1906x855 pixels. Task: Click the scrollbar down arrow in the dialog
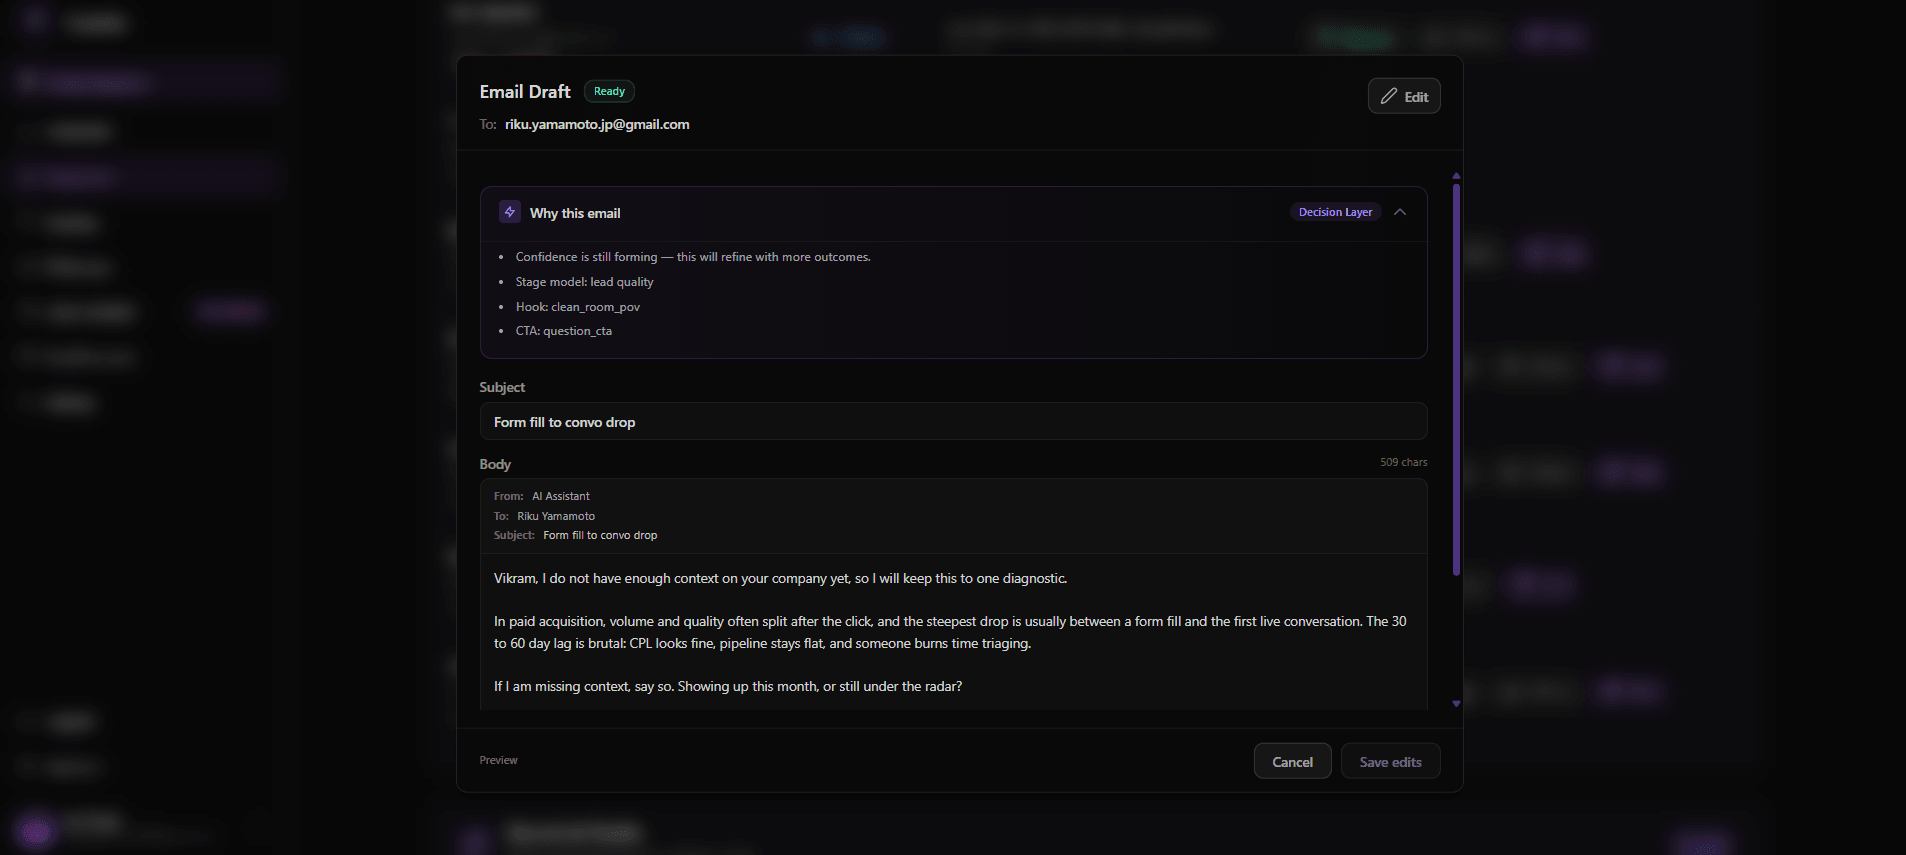click(x=1456, y=704)
